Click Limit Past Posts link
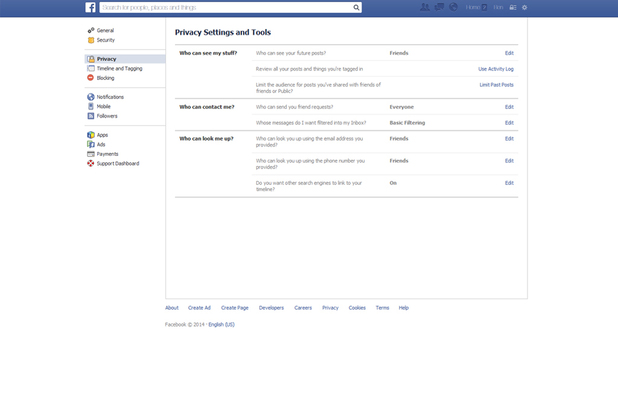618x411 pixels. (497, 85)
